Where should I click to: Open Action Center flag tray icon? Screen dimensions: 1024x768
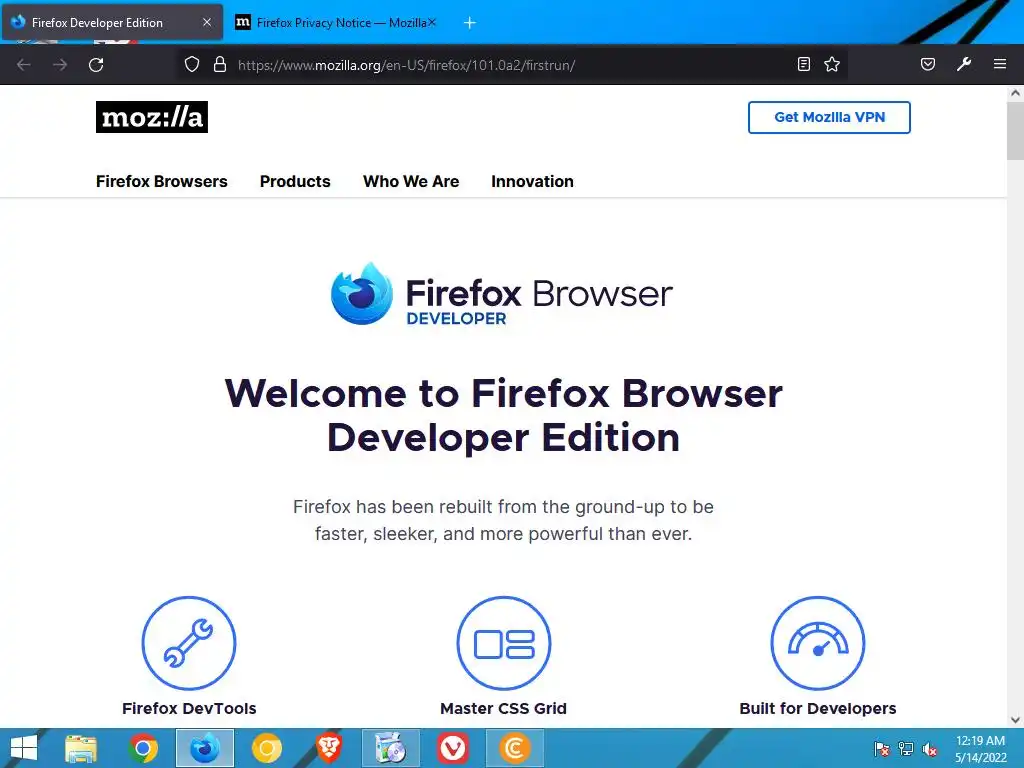(x=882, y=749)
